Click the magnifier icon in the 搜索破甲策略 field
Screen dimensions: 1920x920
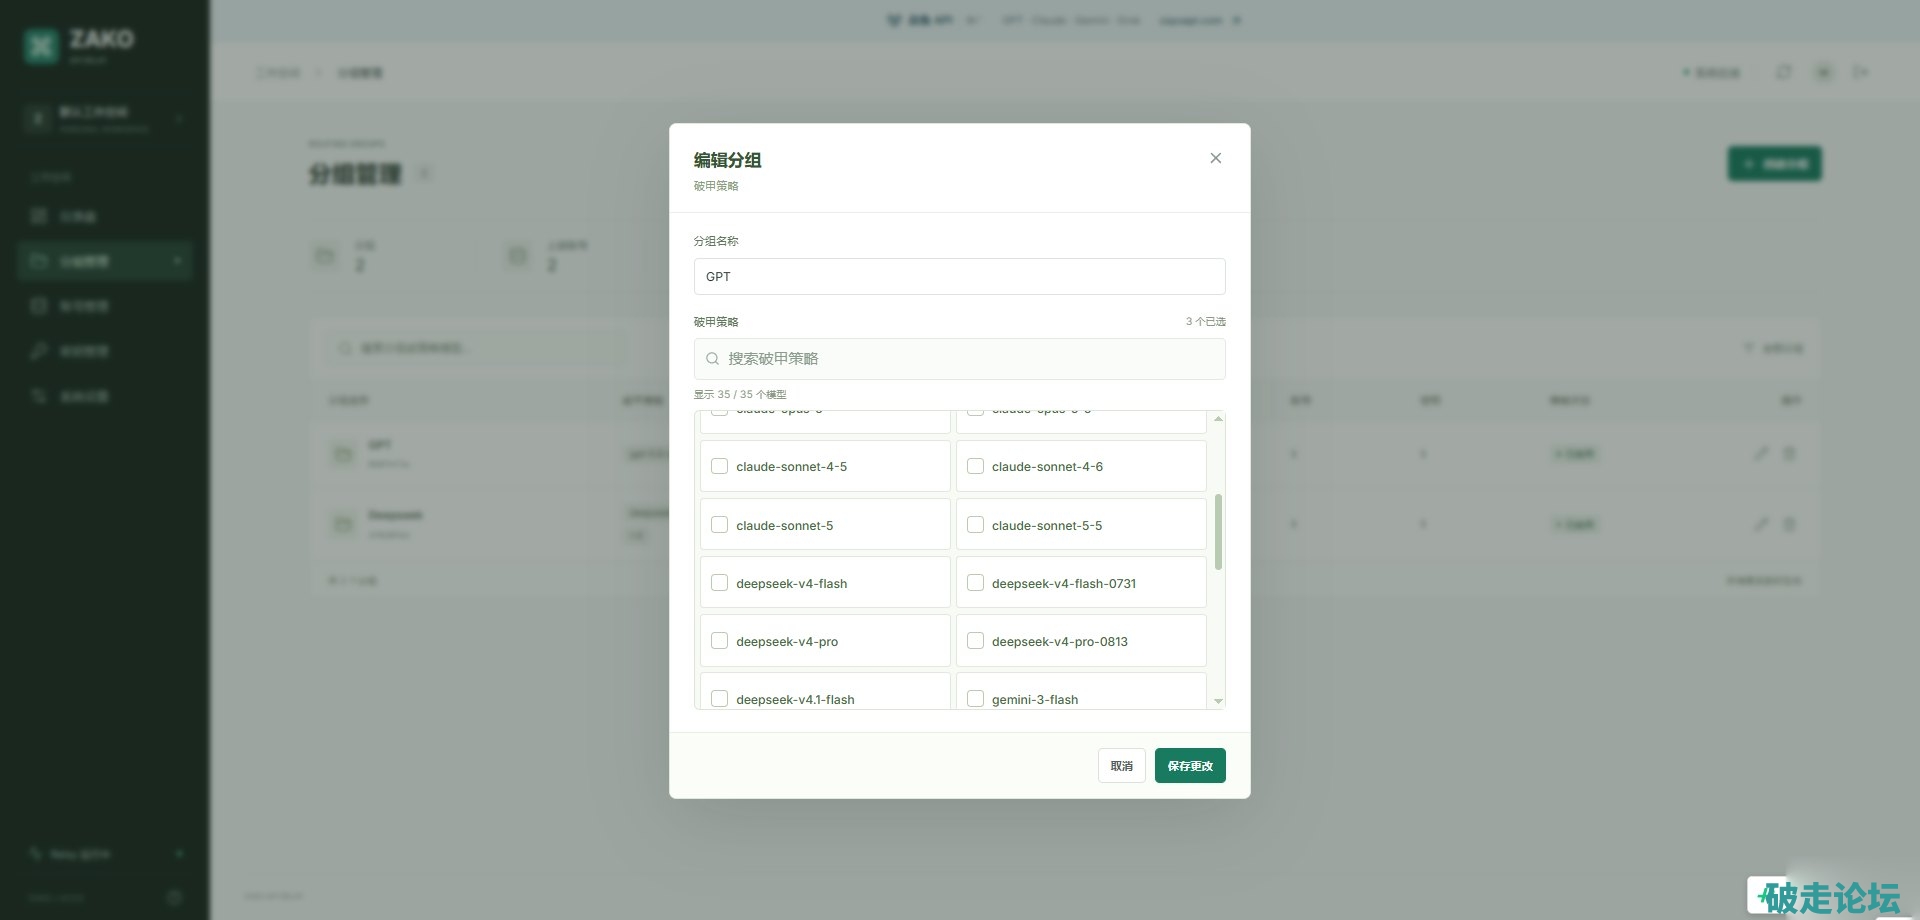click(x=712, y=359)
